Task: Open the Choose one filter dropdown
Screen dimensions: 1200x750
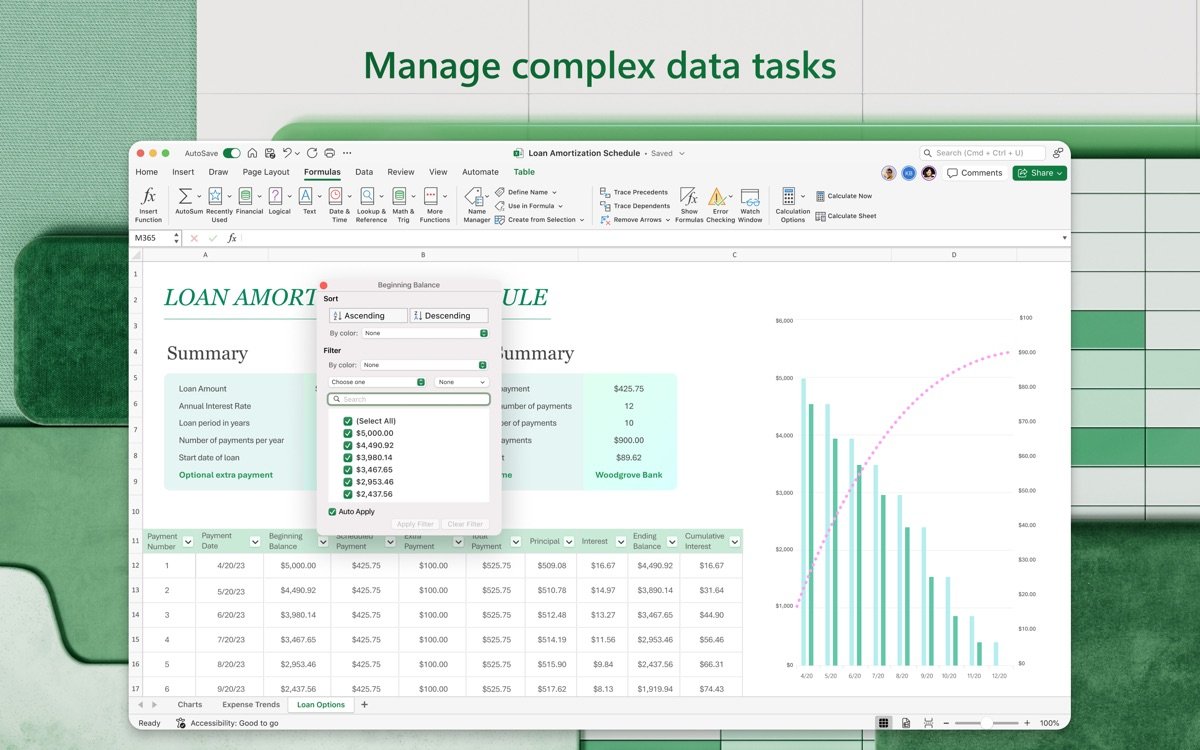Action: (x=378, y=382)
